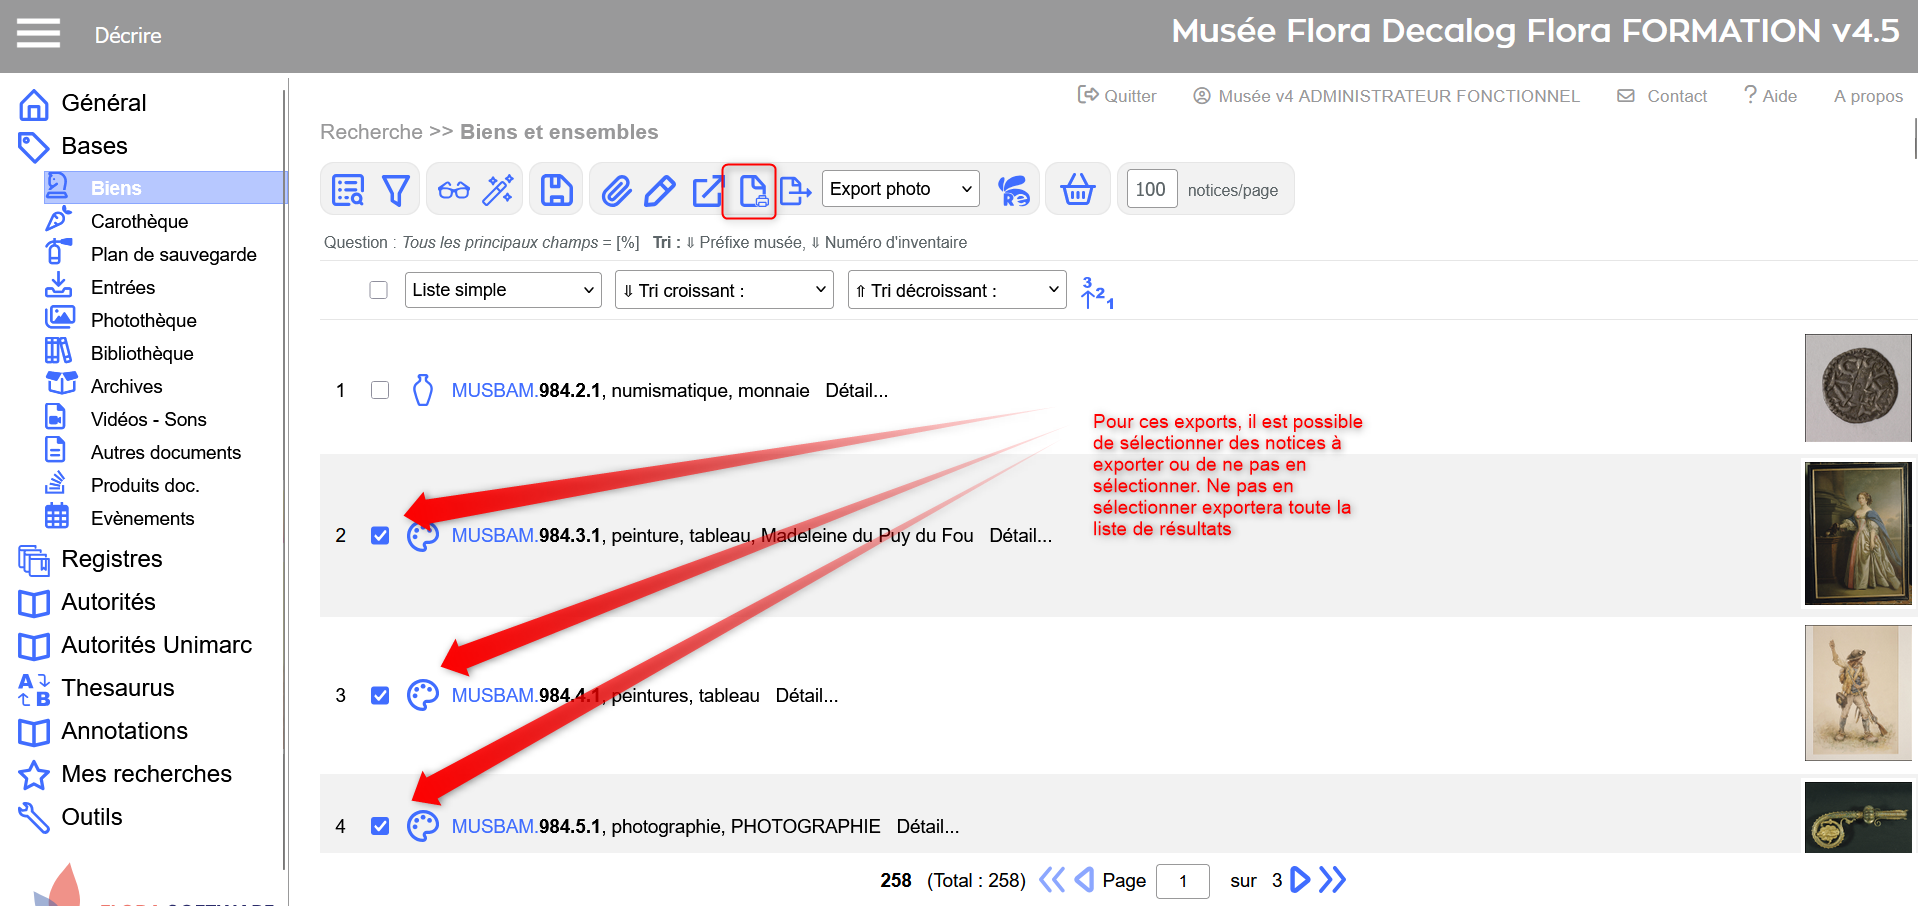Viewport: 1918px width, 906px height.
Task: Toggle the select-all checkbox above the list
Action: [x=378, y=290]
